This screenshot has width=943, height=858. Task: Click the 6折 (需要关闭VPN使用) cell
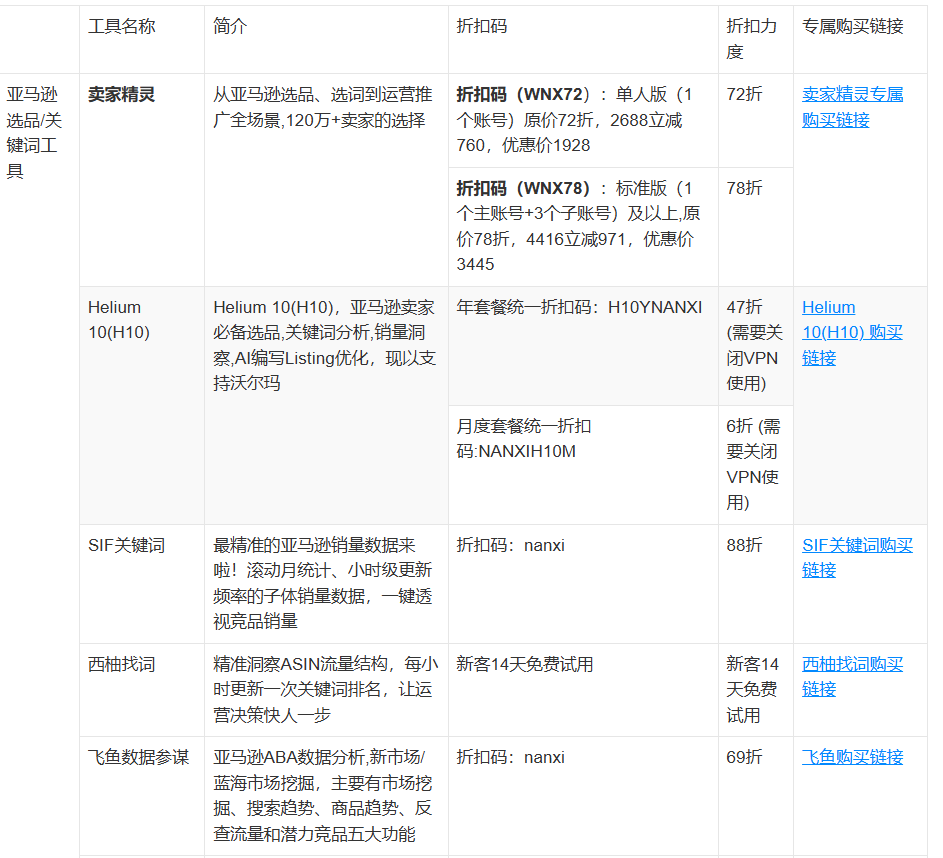pyautogui.click(x=755, y=465)
